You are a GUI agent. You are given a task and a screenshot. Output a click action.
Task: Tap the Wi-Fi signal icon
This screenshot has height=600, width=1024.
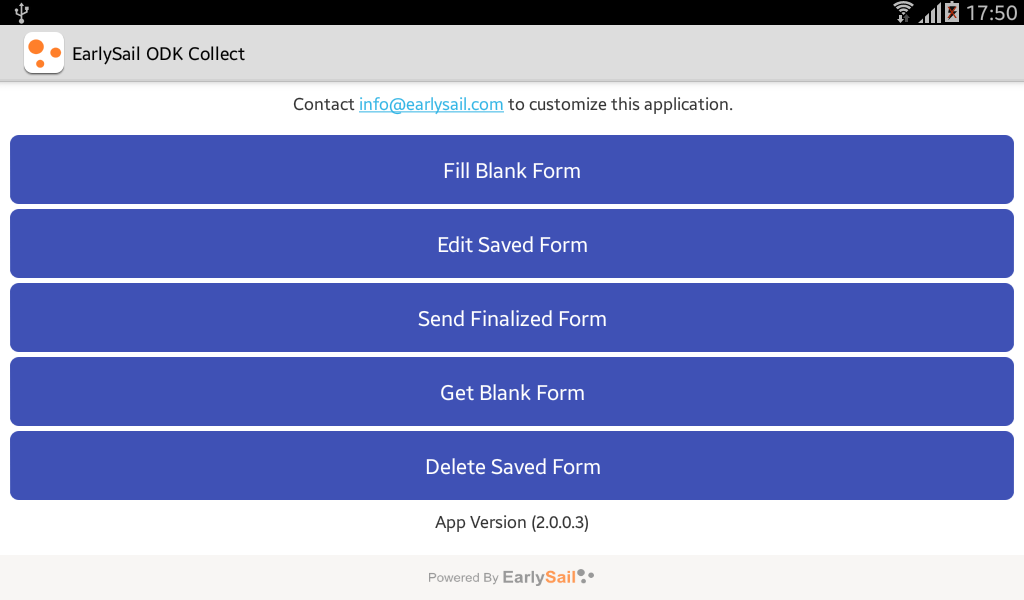pyautogui.click(x=904, y=12)
